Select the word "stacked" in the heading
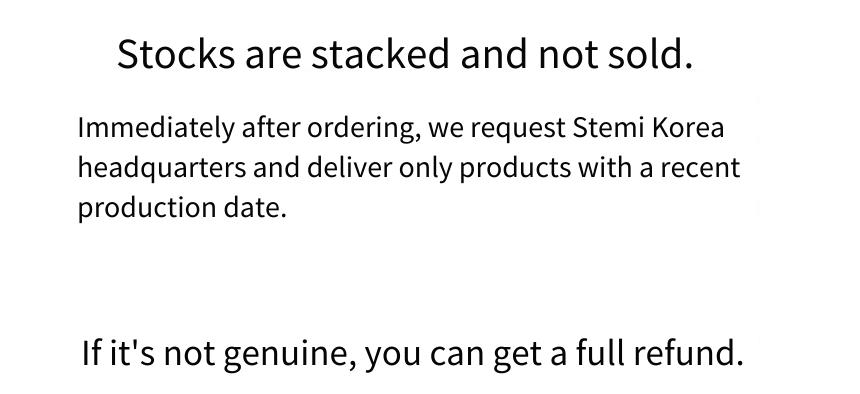Image resolution: width=860 pixels, height=394 pixels. (380, 54)
